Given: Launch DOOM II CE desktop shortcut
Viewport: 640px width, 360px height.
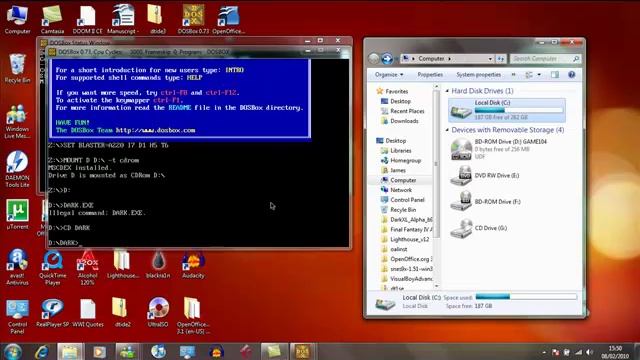Looking at the screenshot, I should (87, 18).
